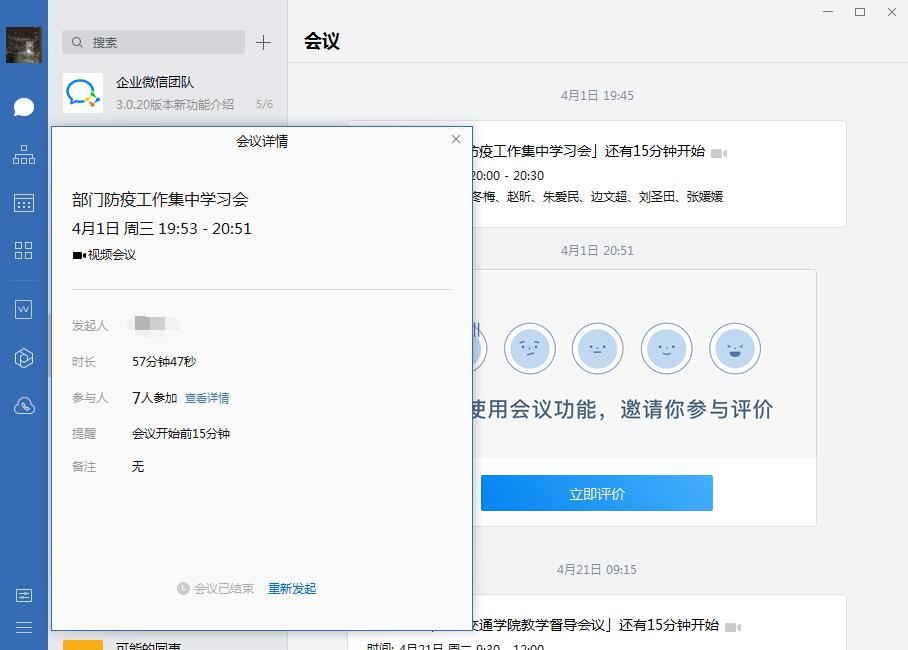Open the Workbench four-squares grid icon
Viewport: 908px width, 650px height.
click(24, 251)
